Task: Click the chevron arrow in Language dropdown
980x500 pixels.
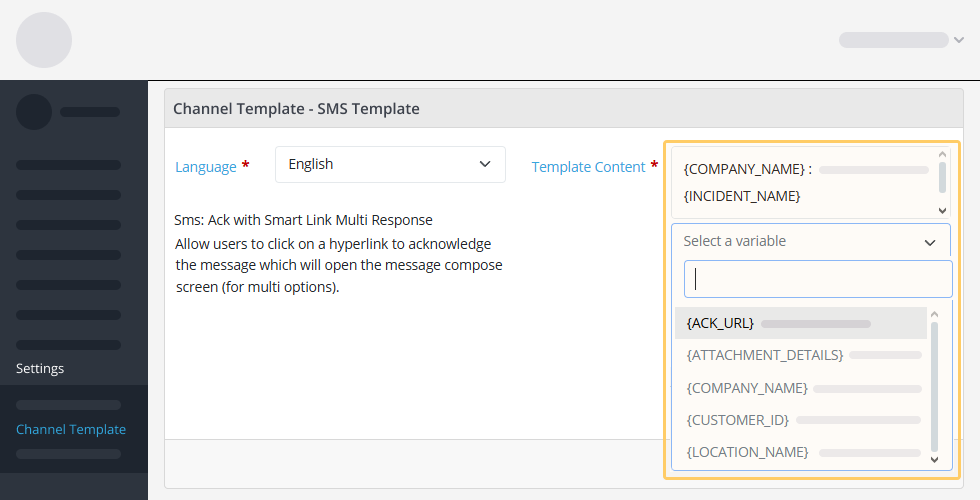Action: 485,164
